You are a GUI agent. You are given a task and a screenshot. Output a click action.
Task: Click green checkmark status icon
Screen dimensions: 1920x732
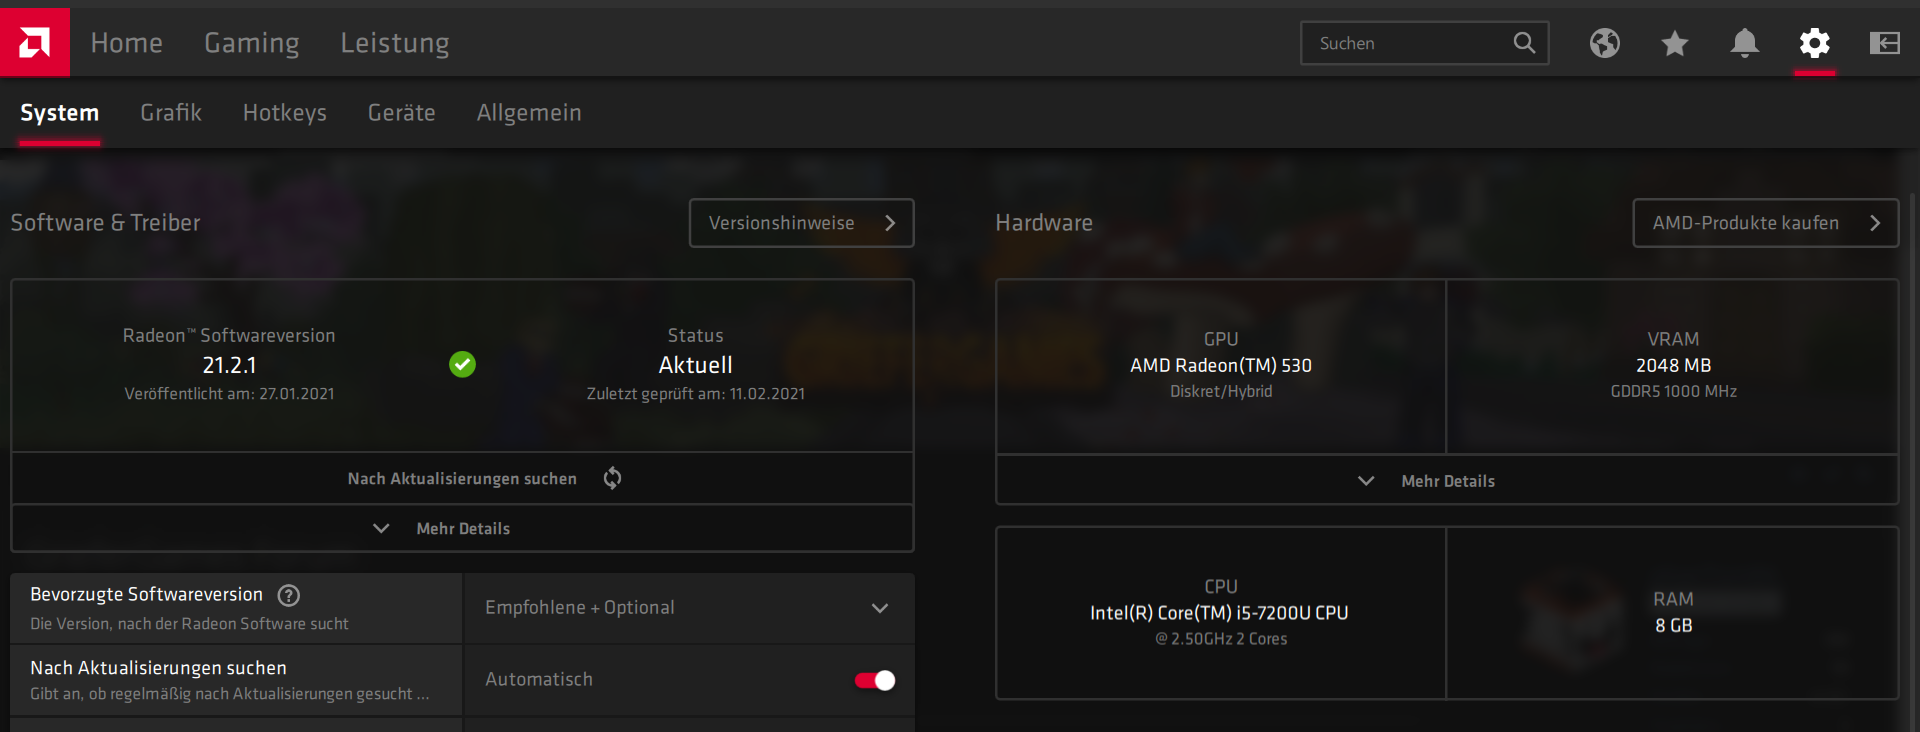[x=462, y=364]
